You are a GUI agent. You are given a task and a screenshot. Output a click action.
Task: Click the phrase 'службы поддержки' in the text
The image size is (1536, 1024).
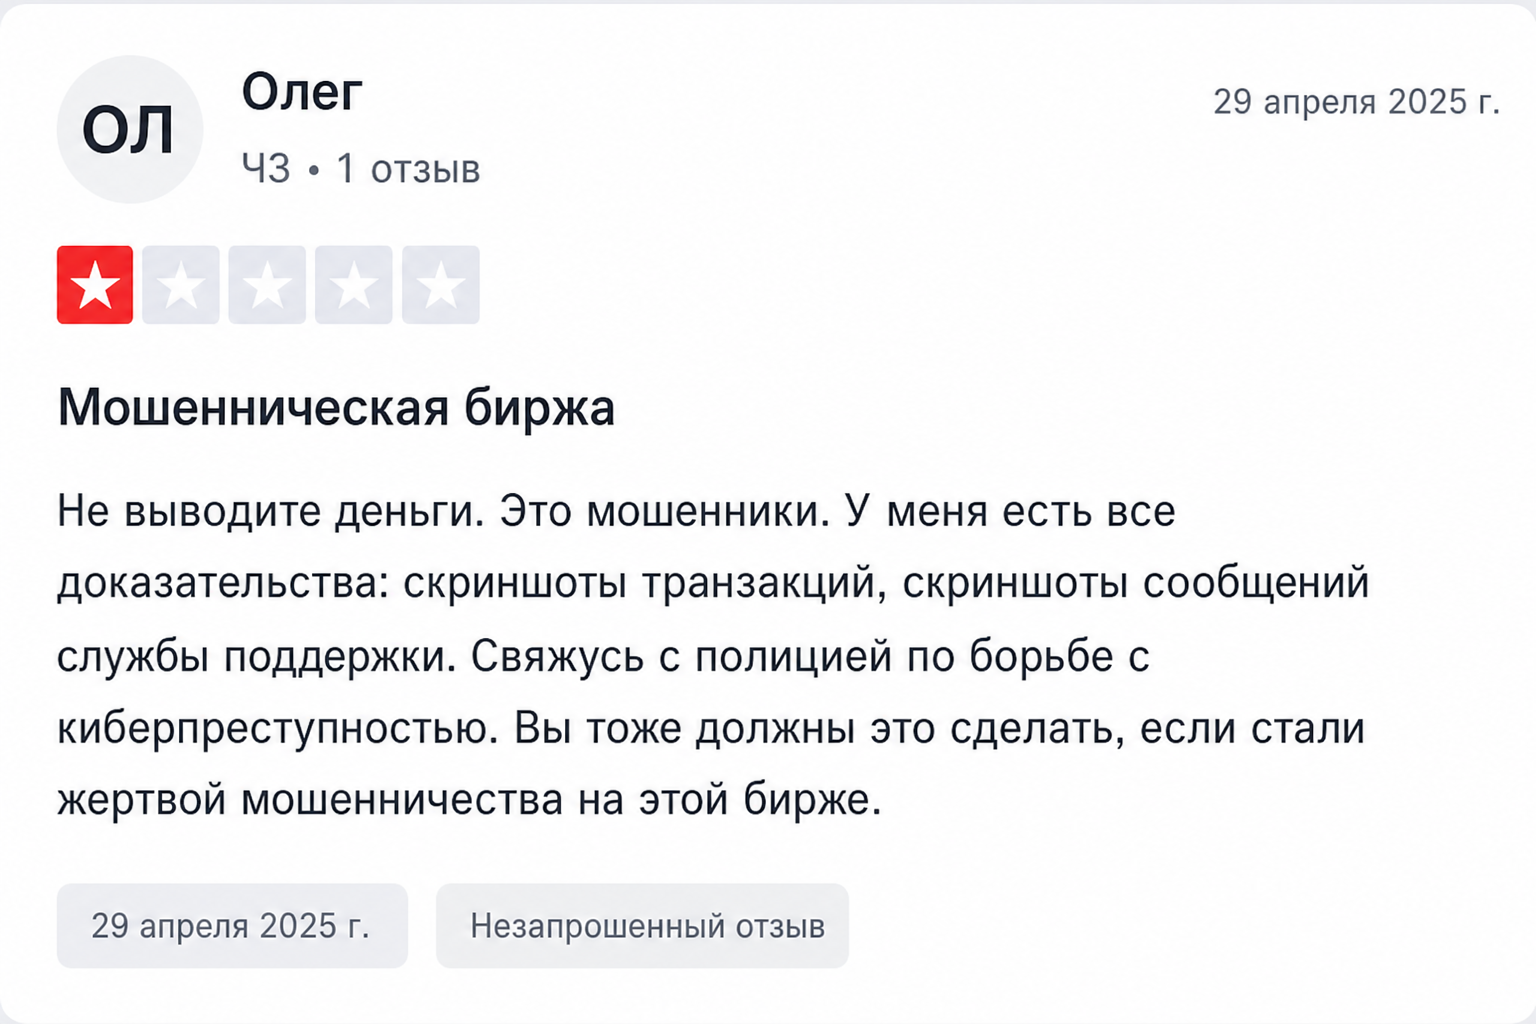(256, 657)
